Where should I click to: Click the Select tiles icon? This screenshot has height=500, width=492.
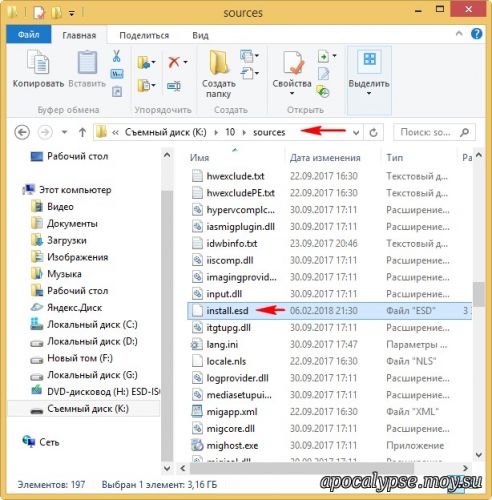369,59
